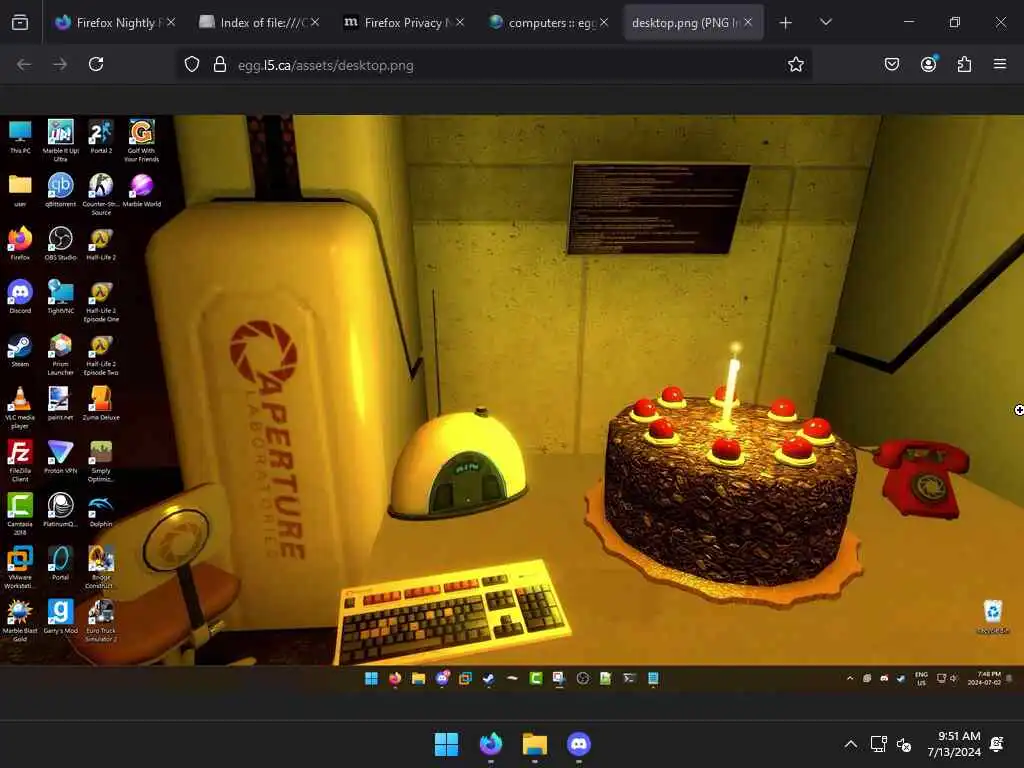Click the Prism Launcher icon in the image
This screenshot has width=1024, height=768.
pos(60,354)
